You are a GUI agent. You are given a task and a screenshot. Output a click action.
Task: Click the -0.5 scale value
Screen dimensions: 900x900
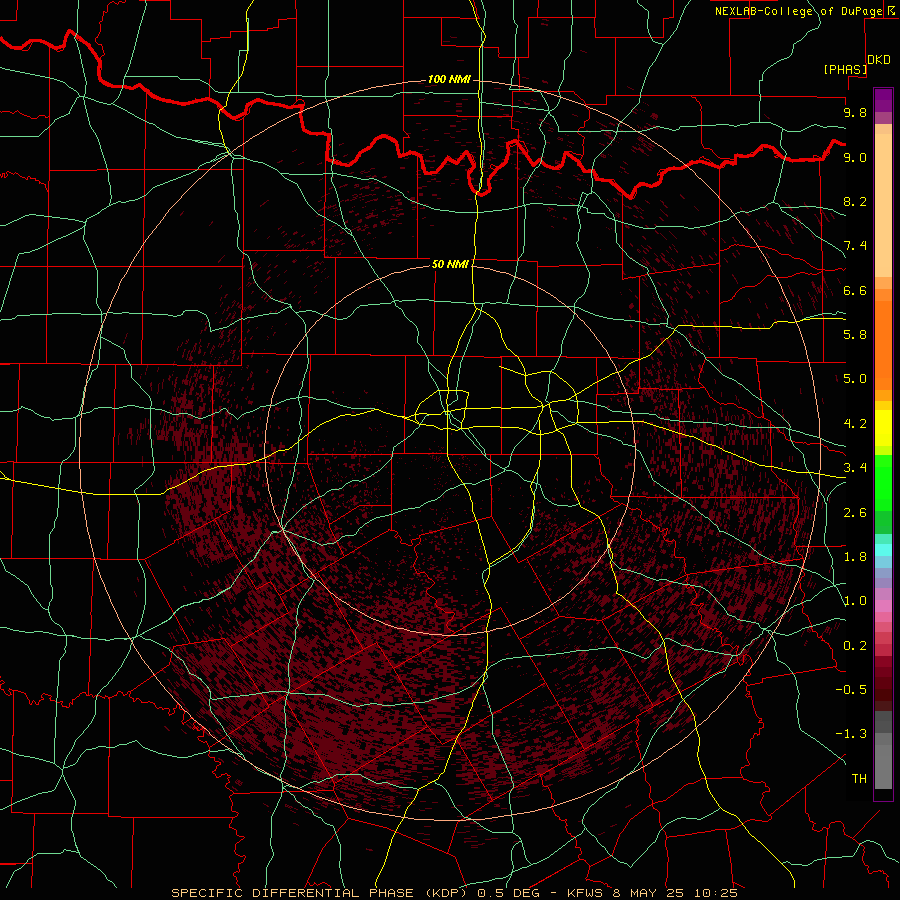pos(851,690)
